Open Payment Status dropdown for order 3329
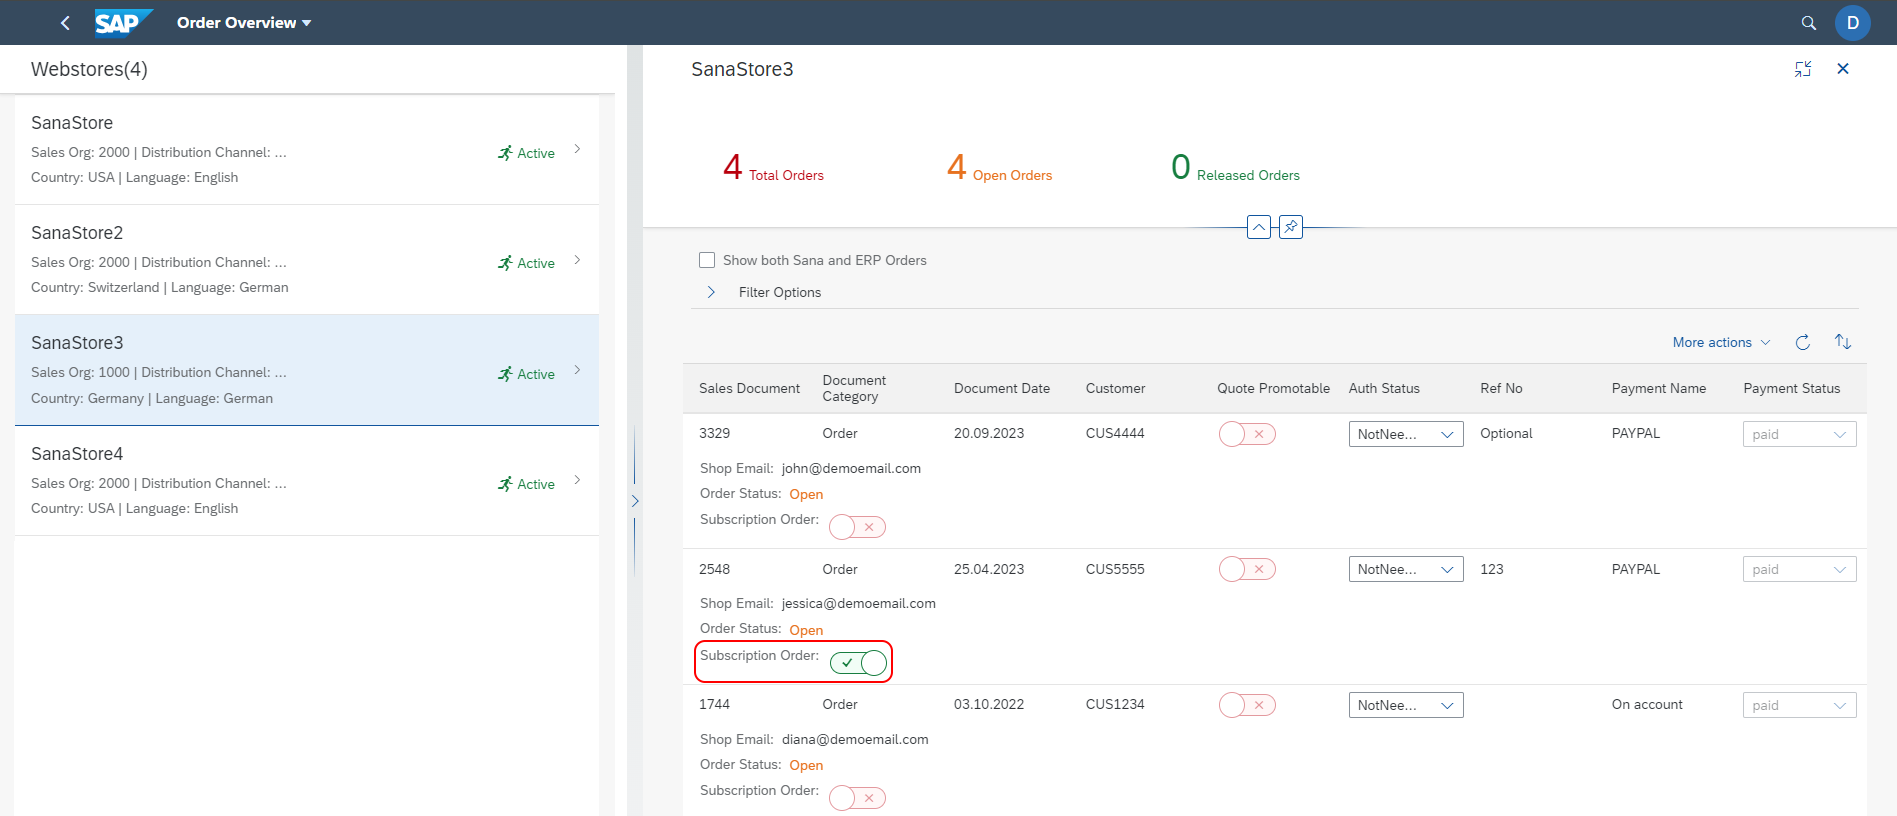This screenshot has width=1897, height=816. click(x=1799, y=434)
